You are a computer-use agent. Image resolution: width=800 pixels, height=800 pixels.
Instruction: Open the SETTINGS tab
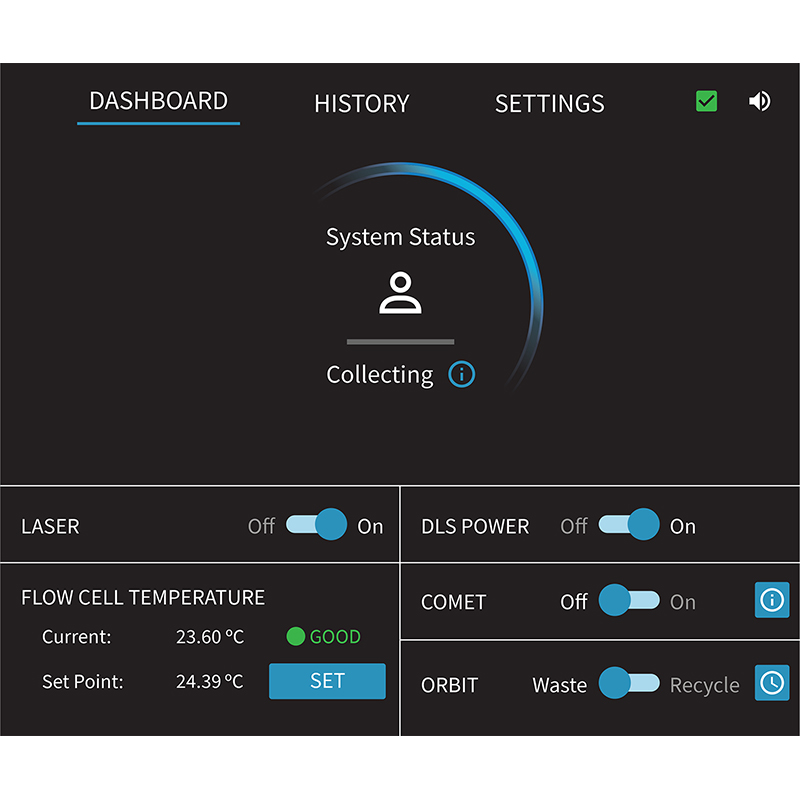(549, 104)
